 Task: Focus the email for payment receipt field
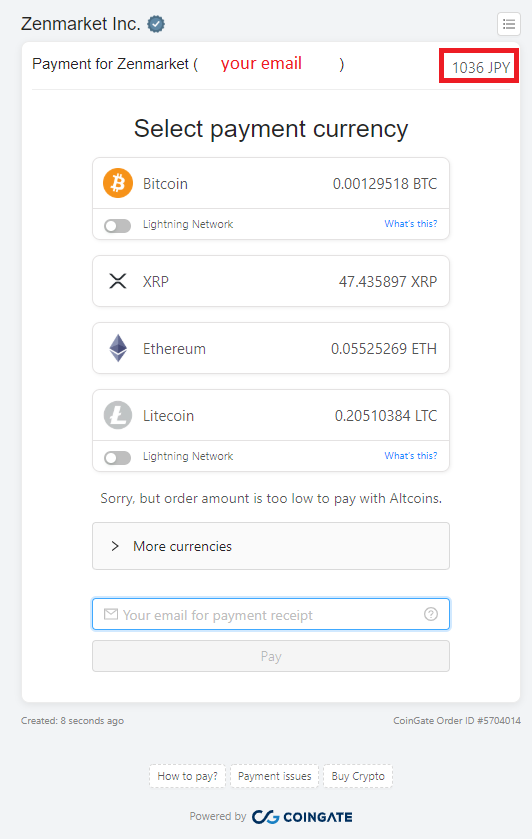(271, 614)
